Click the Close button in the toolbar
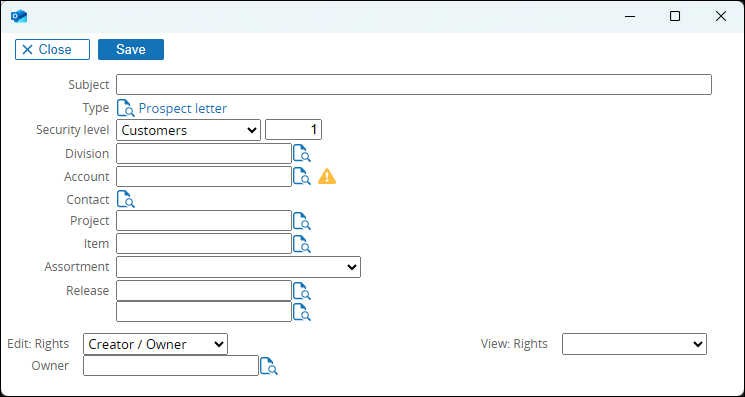This screenshot has height=397, width=745. pyautogui.click(x=52, y=49)
